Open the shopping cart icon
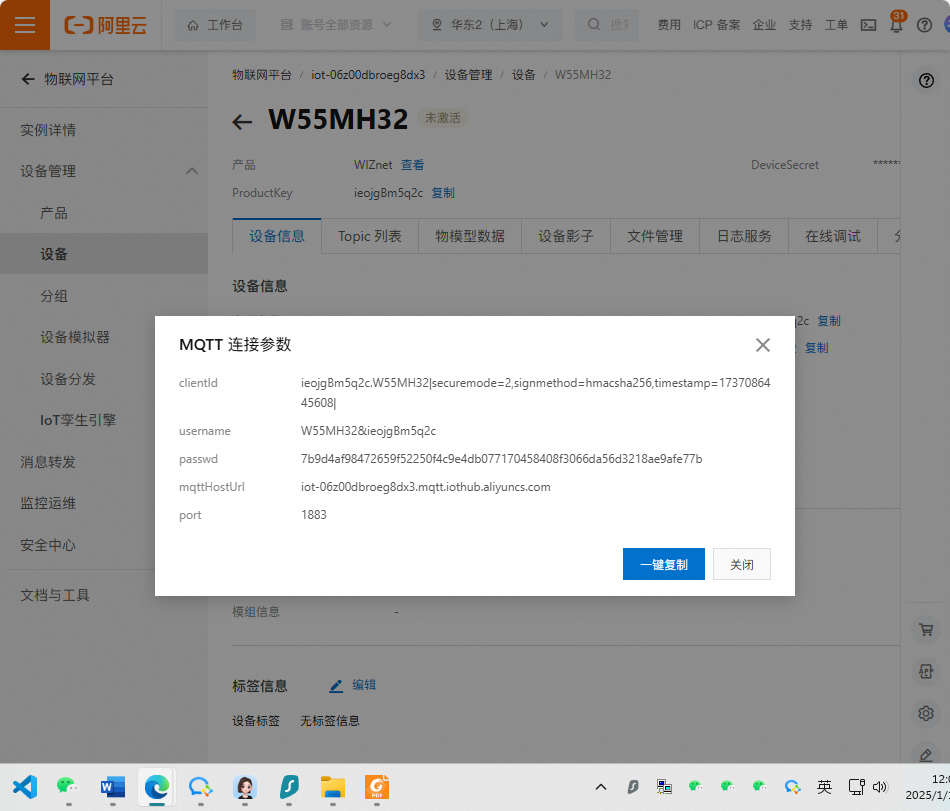The image size is (950, 811). 926,630
